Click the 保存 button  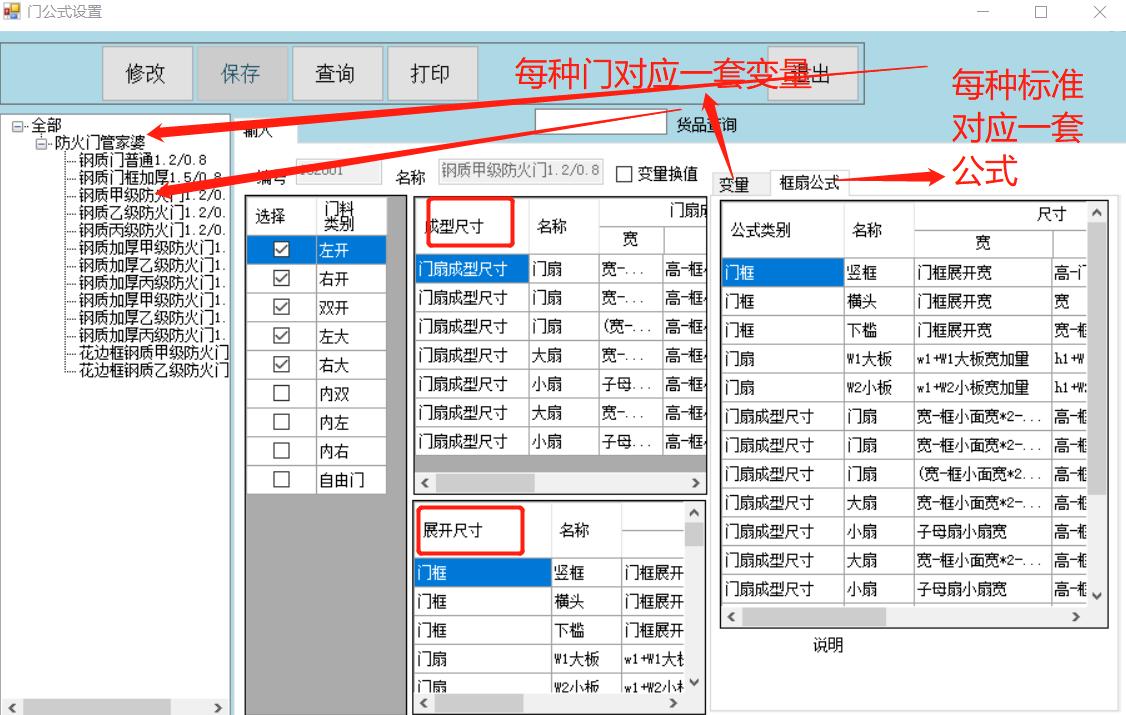click(241, 72)
